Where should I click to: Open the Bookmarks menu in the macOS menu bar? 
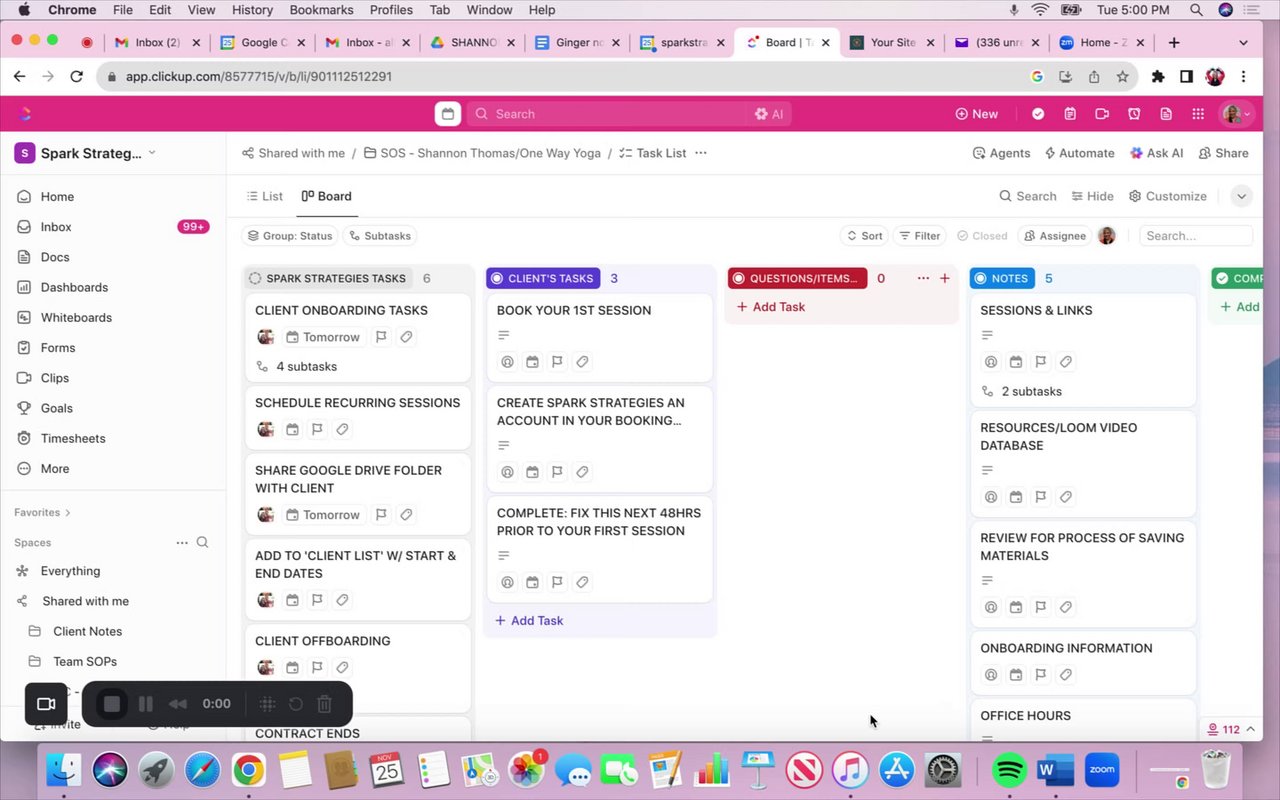click(x=321, y=10)
